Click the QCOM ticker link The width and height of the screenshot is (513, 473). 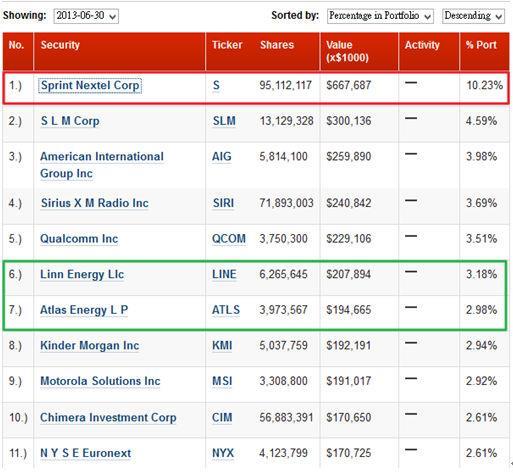coord(229,239)
